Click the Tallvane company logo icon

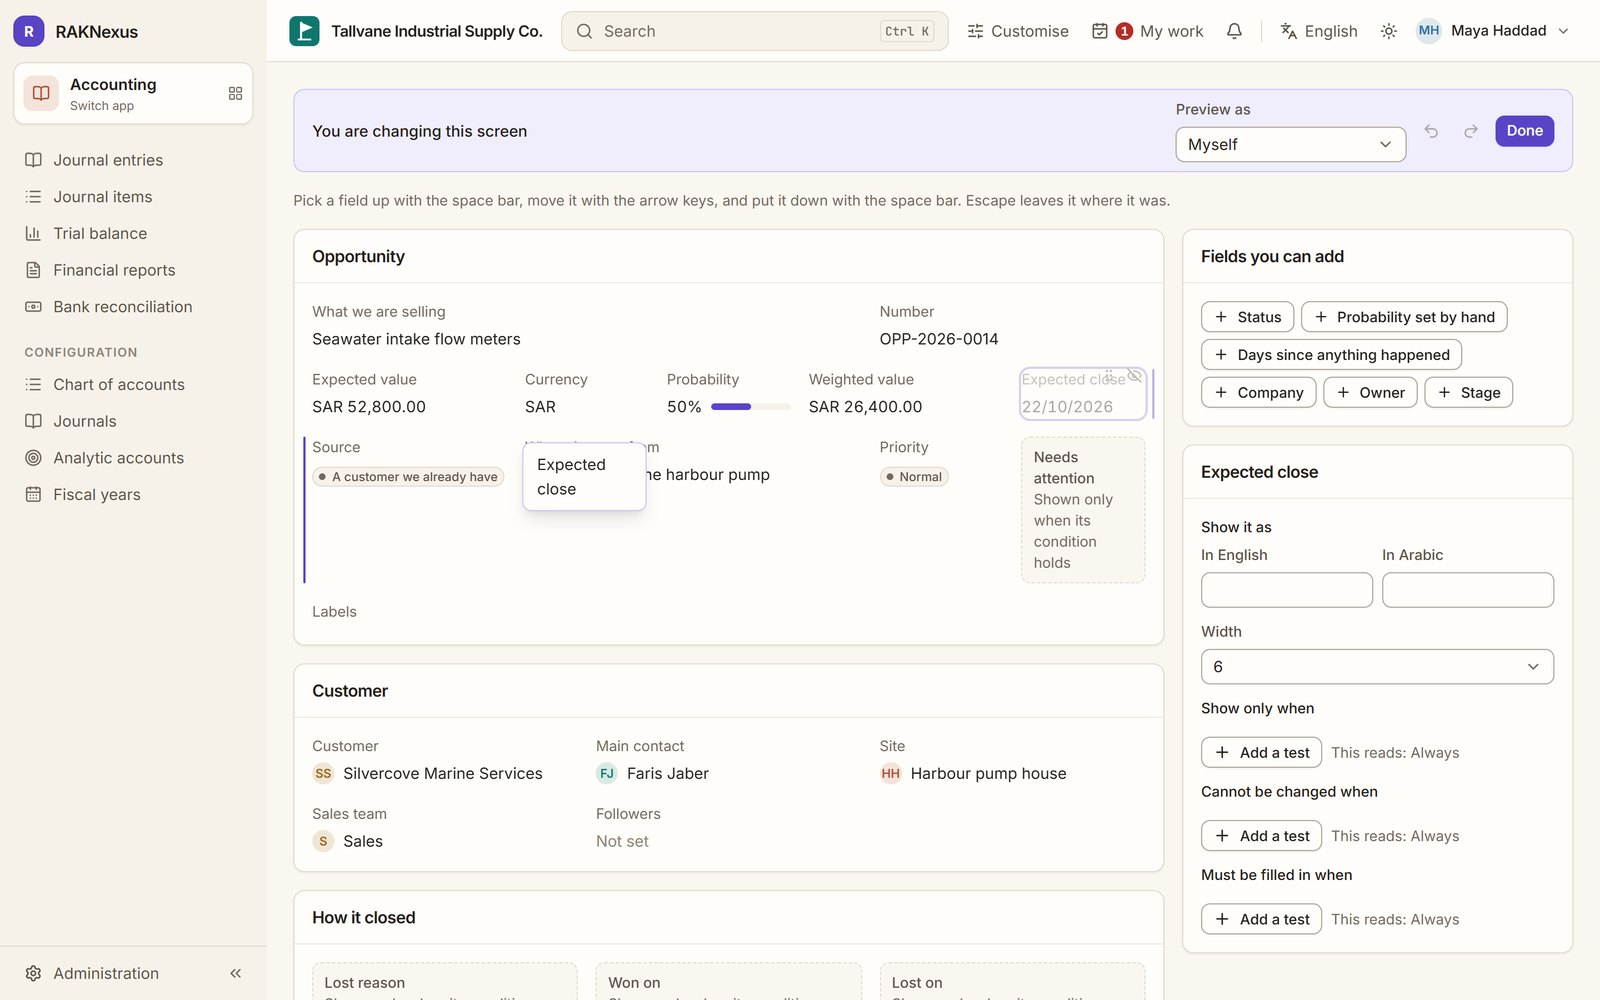pos(304,31)
